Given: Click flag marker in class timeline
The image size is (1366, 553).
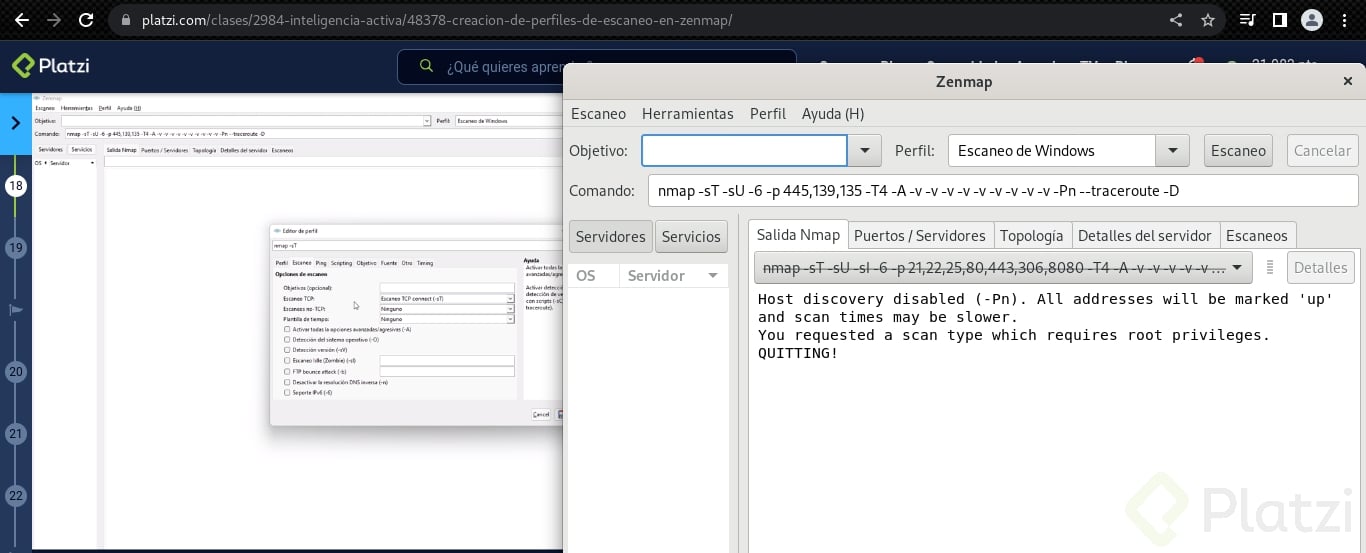Looking at the screenshot, I should (x=15, y=310).
